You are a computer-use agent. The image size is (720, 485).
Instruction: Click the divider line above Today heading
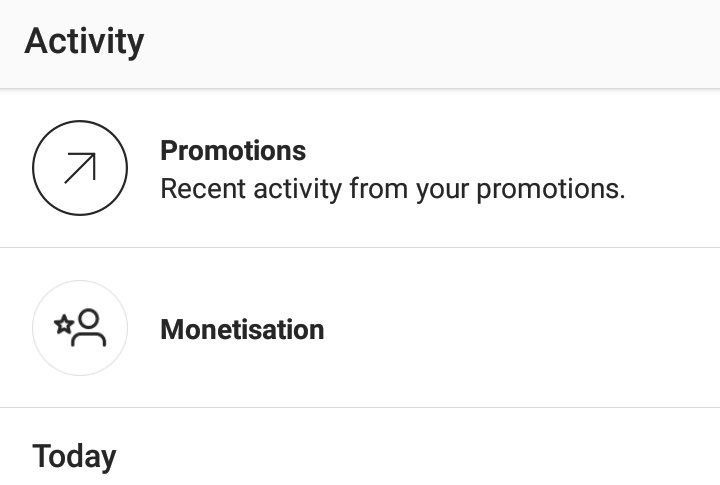[x=360, y=407]
